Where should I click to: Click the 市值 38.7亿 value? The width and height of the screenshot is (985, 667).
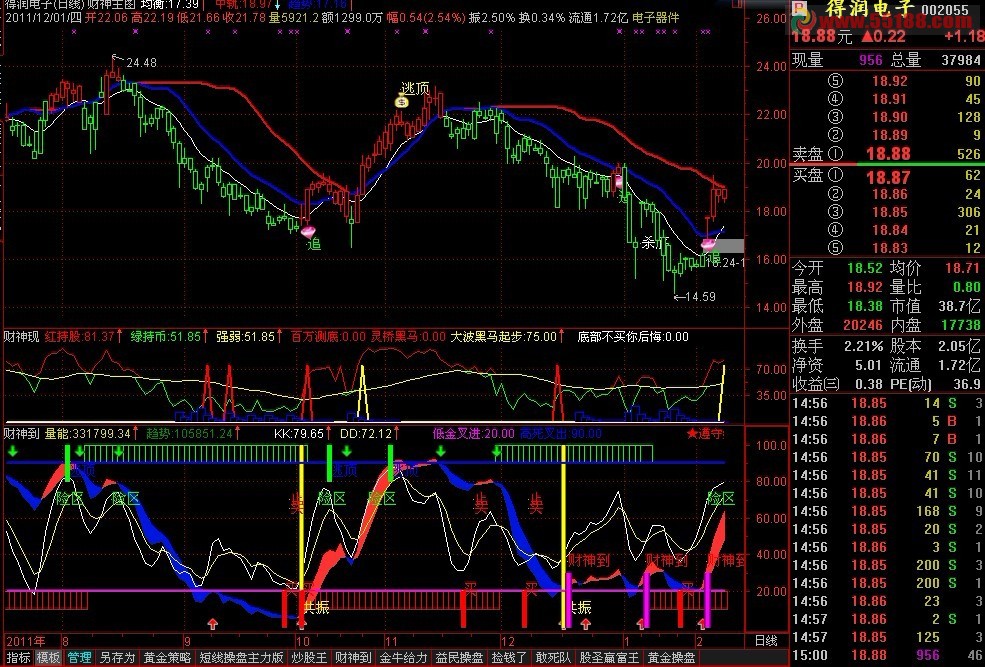point(960,306)
